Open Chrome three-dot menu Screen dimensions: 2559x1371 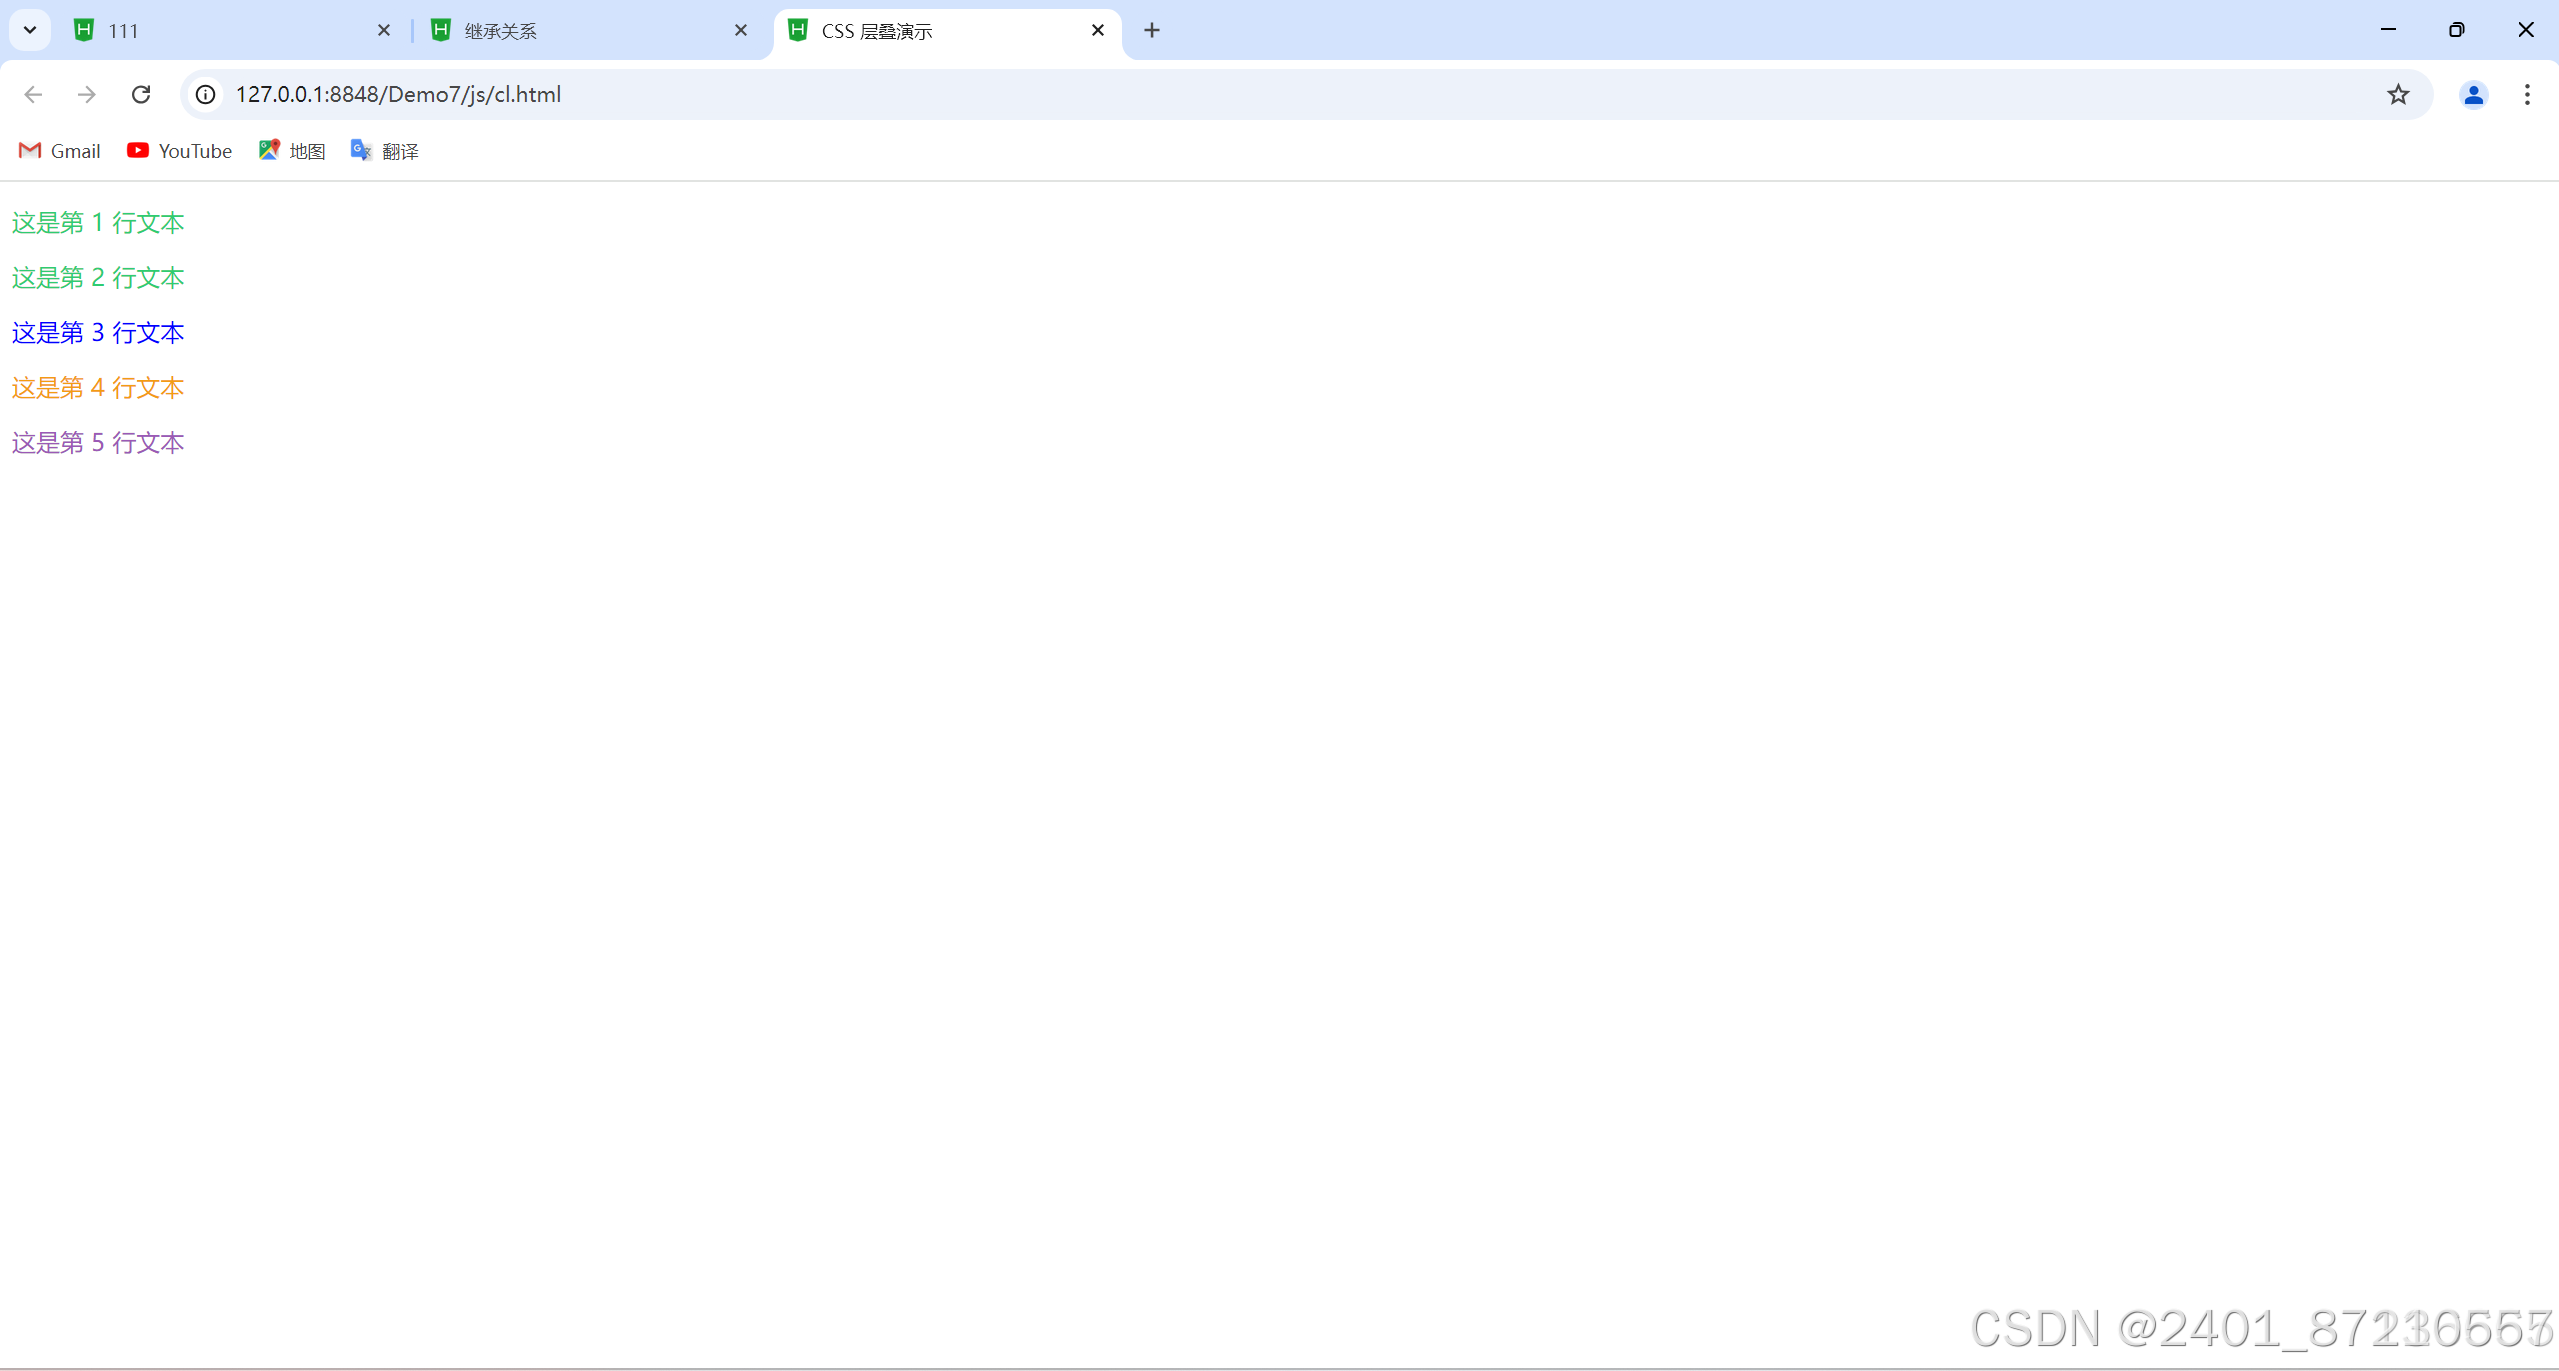[x=2527, y=94]
